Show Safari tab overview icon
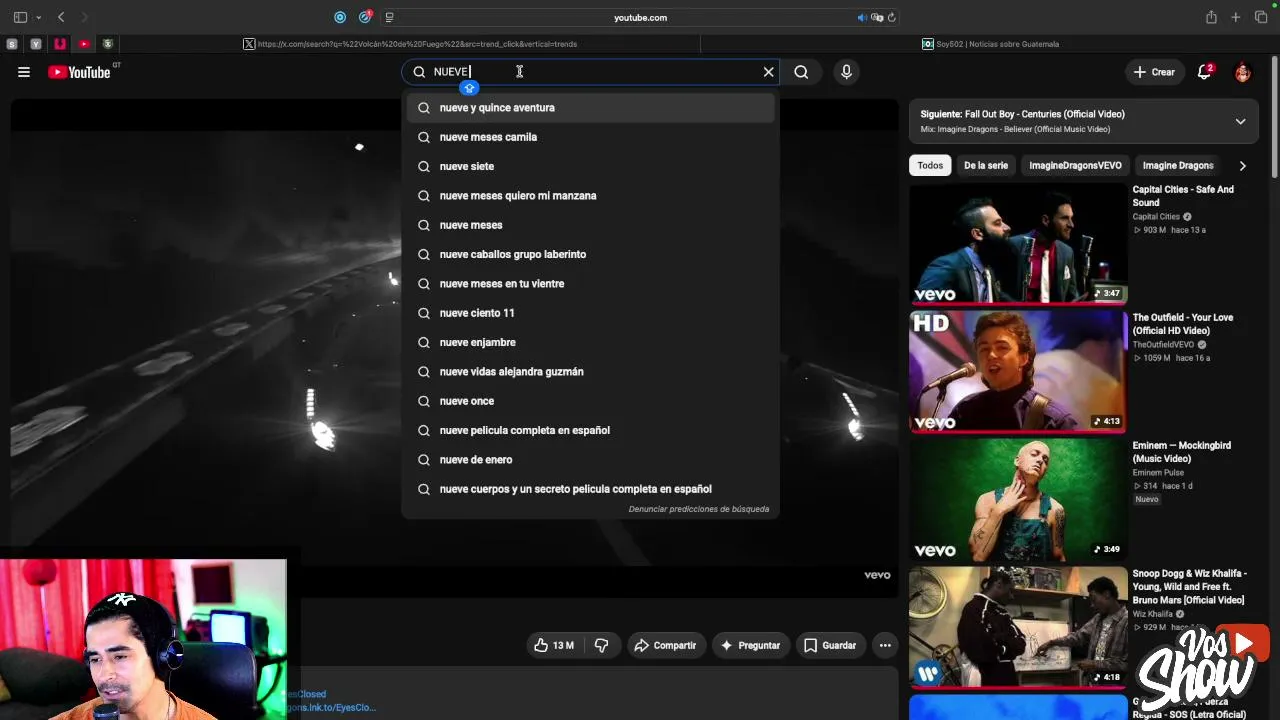This screenshot has height=720, width=1280. click(x=1261, y=17)
